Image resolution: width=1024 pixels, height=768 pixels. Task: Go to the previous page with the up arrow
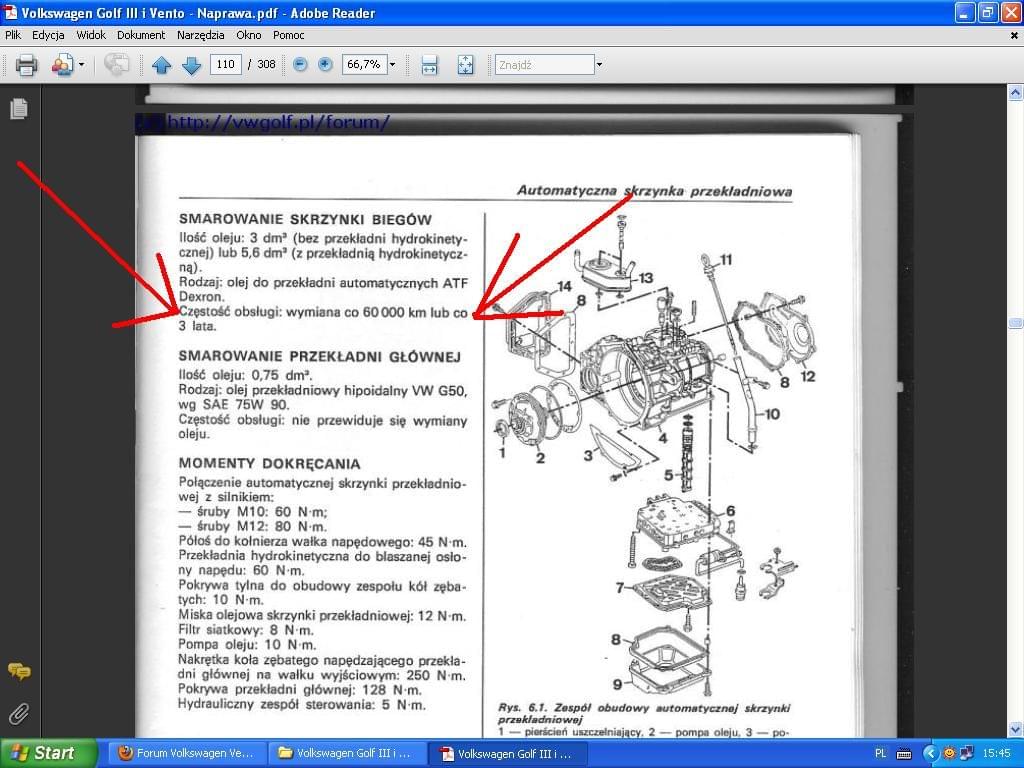click(x=161, y=65)
